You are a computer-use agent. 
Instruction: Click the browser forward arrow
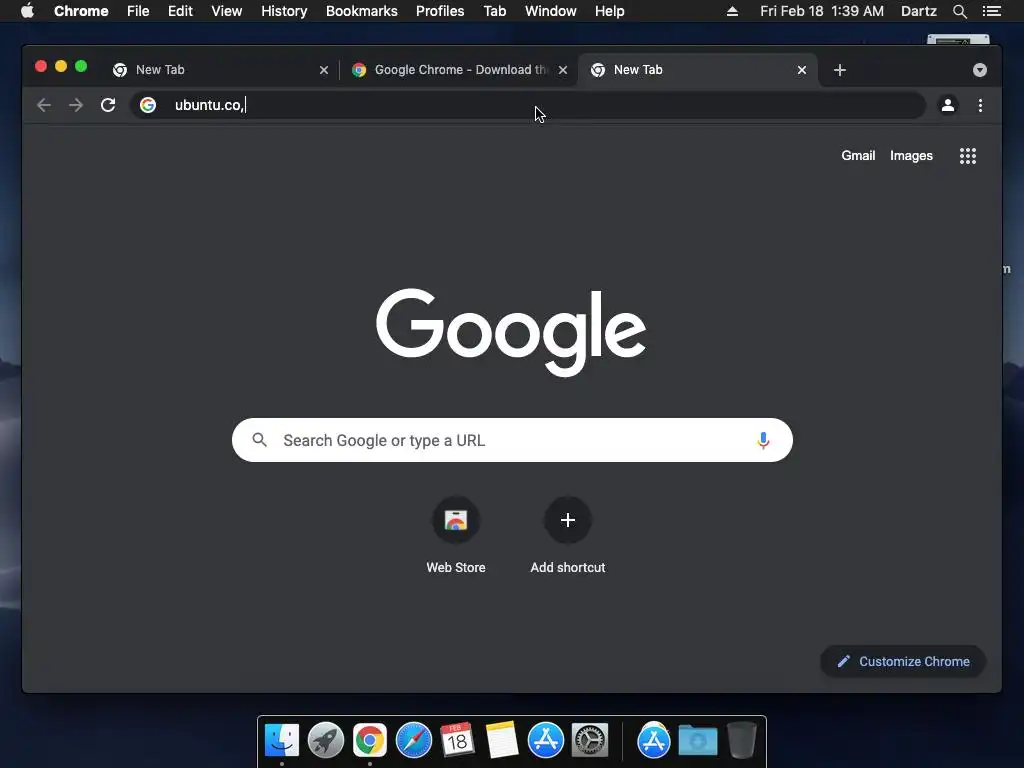(76, 105)
